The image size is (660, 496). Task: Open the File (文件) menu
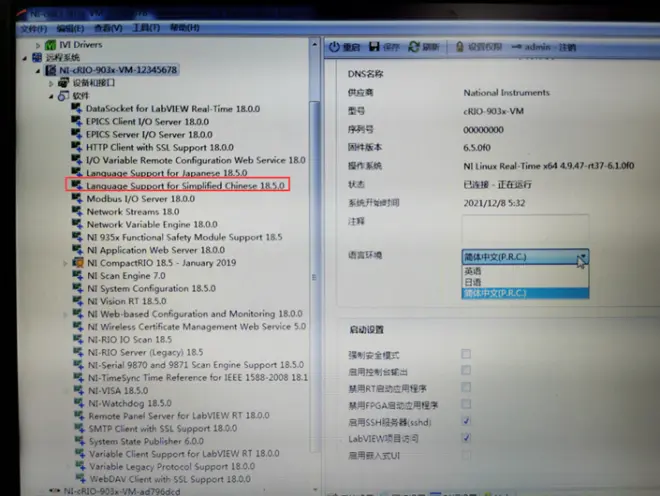click(x=34, y=29)
